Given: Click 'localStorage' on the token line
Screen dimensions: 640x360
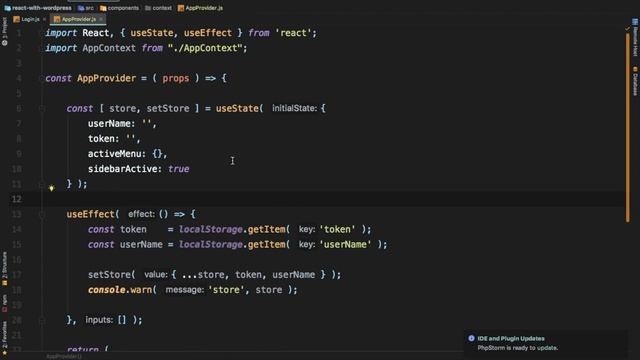Looking at the screenshot, I should pyautogui.click(x=211, y=229).
